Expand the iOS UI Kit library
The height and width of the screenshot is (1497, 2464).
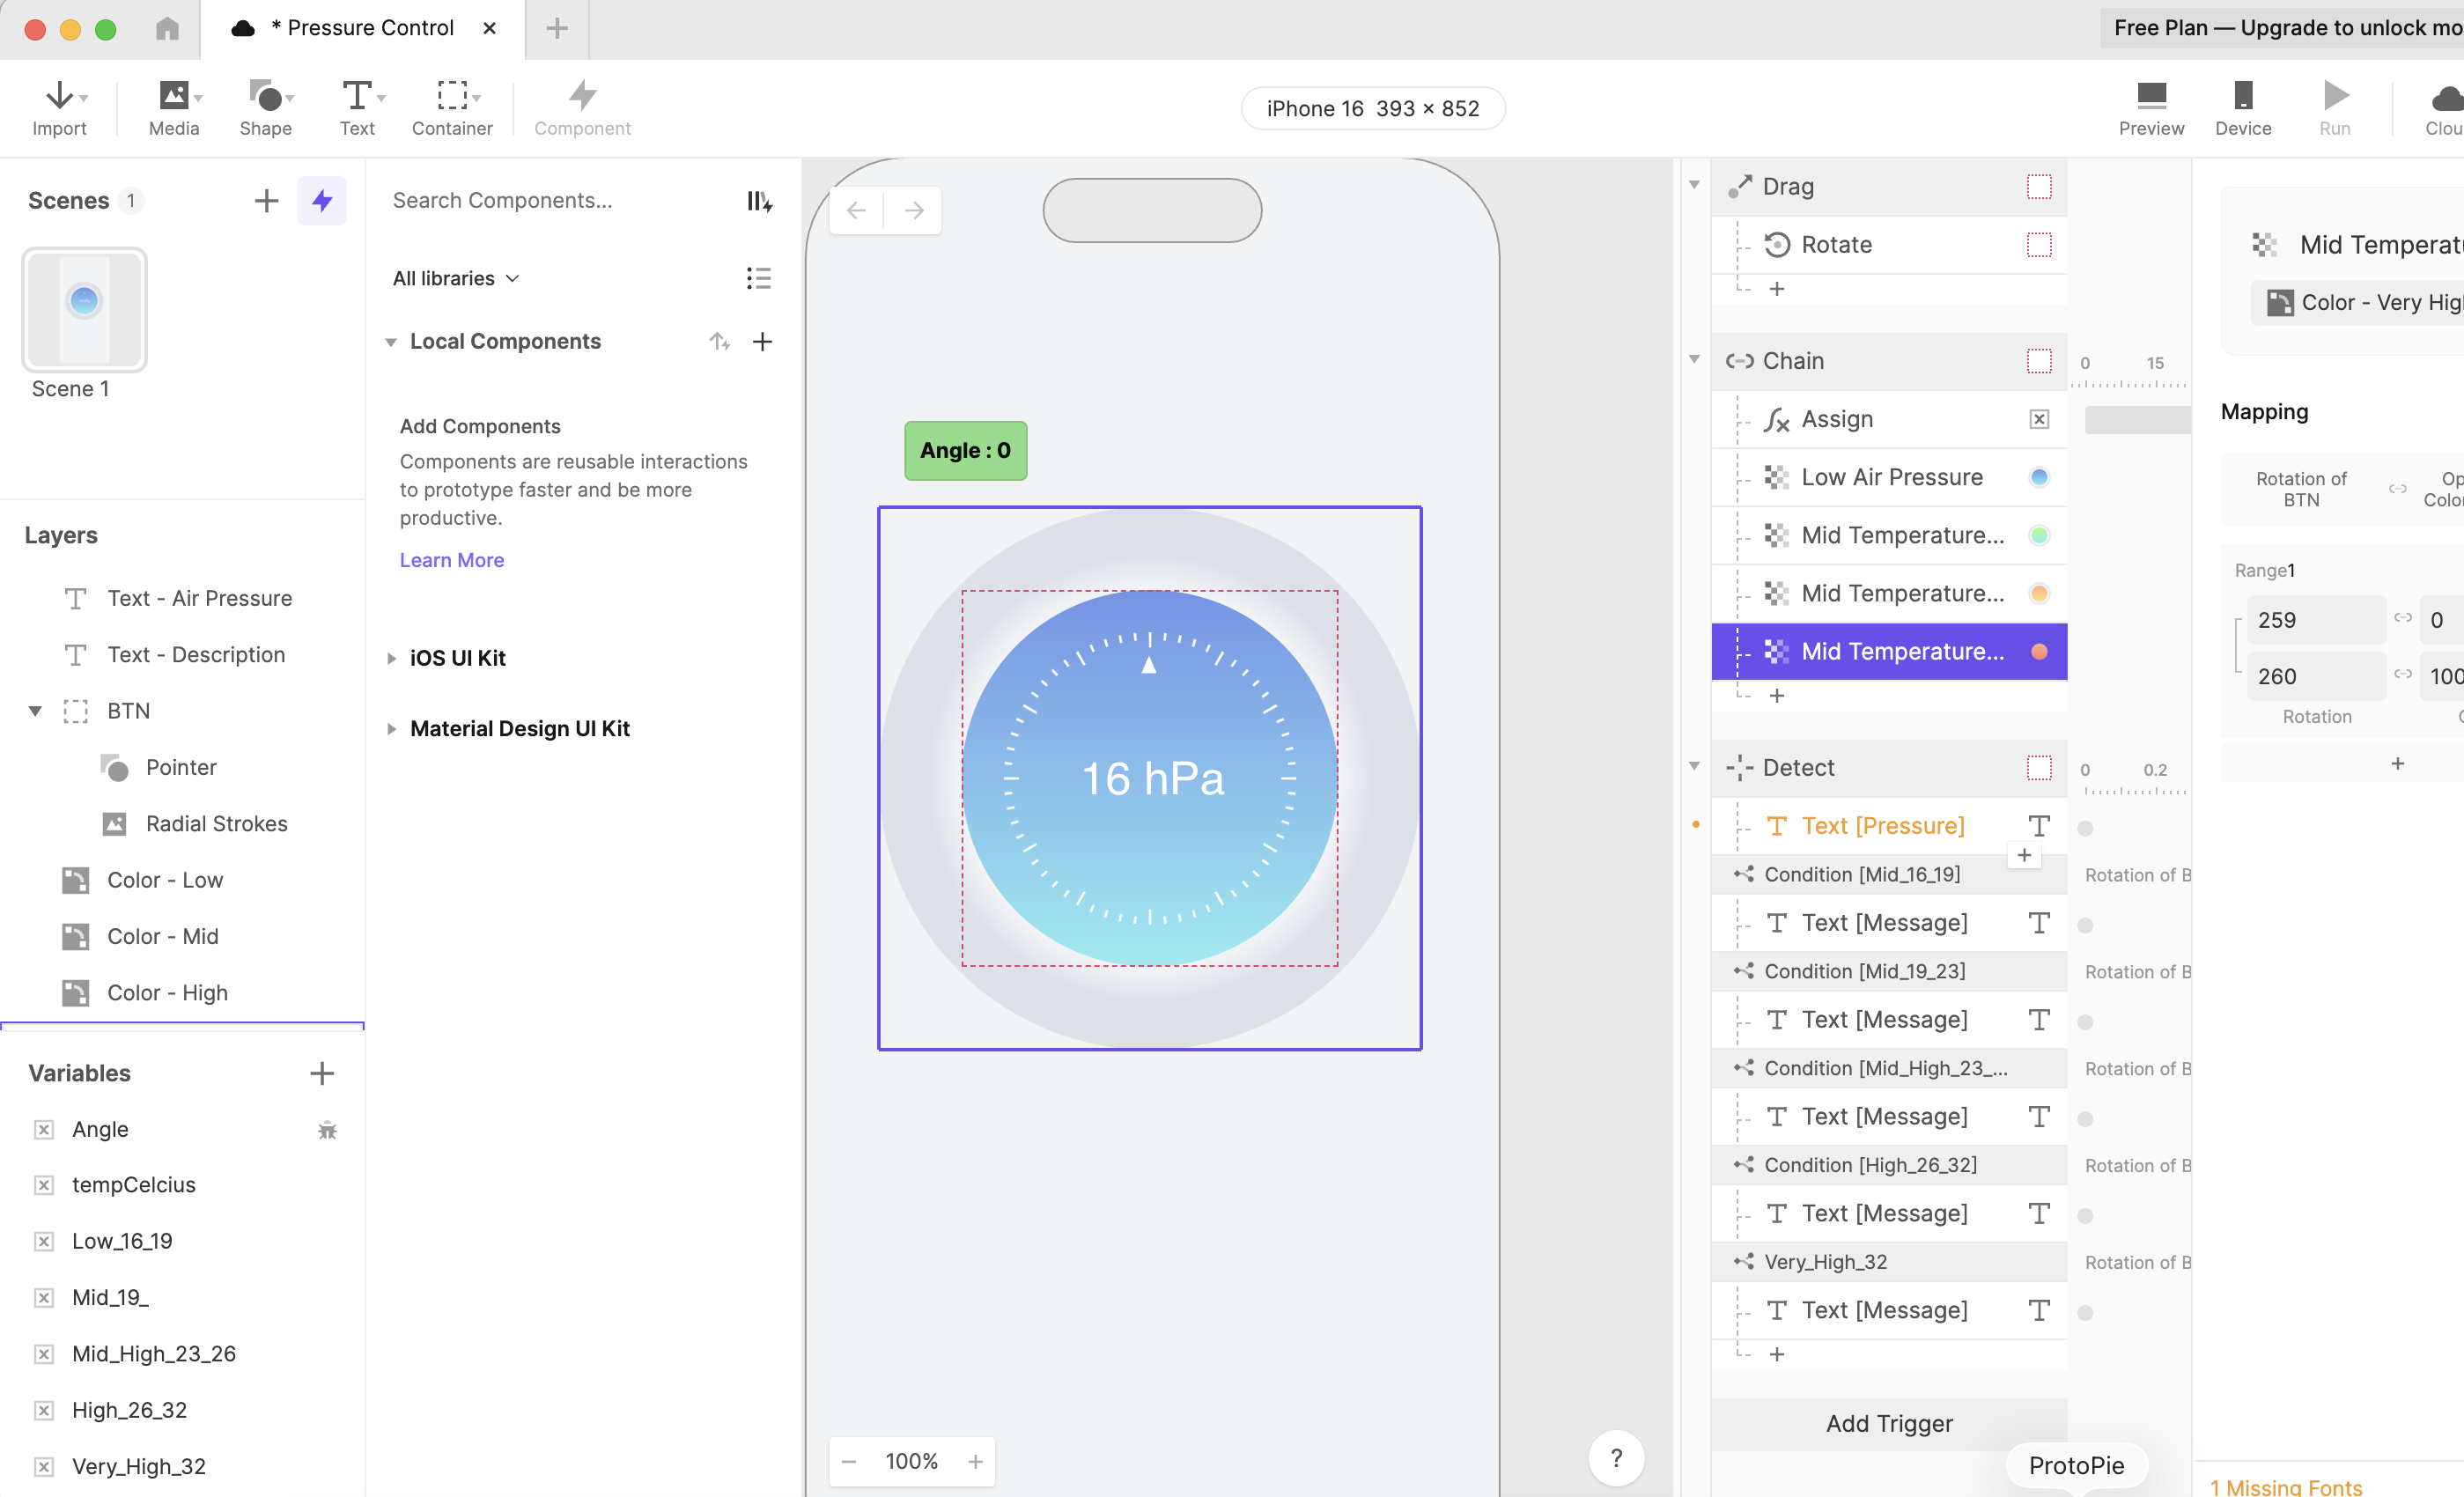pos(392,658)
